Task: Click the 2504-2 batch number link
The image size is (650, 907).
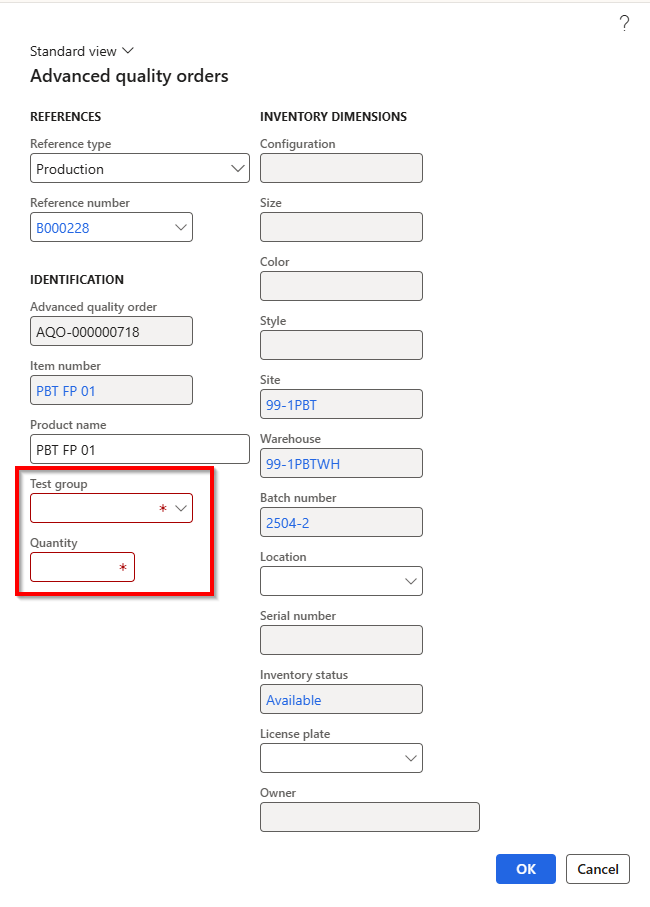Action: (289, 523)
